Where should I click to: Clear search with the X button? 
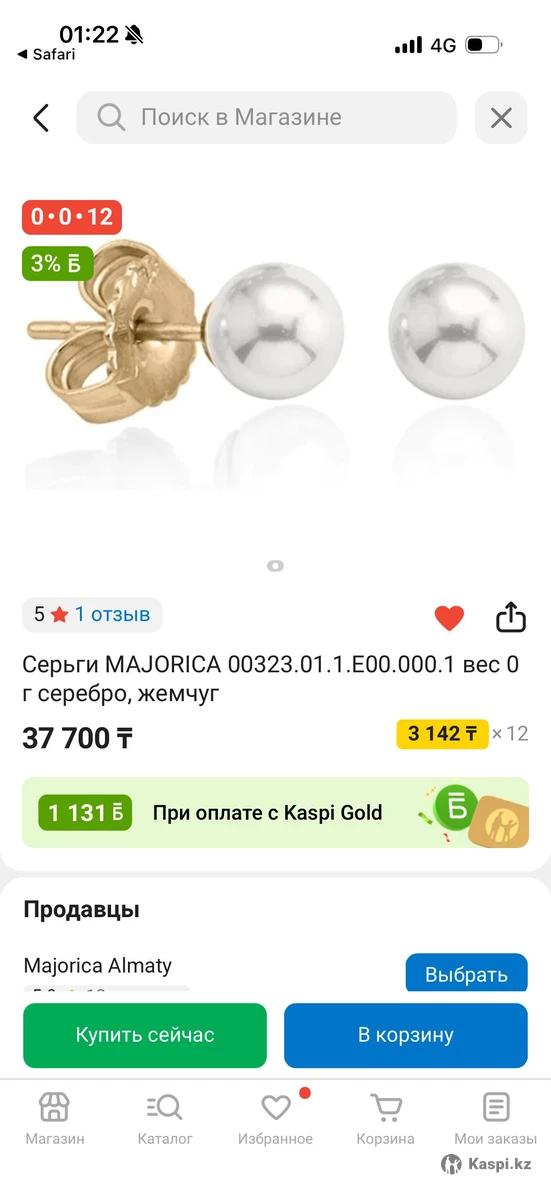(501, 118)
